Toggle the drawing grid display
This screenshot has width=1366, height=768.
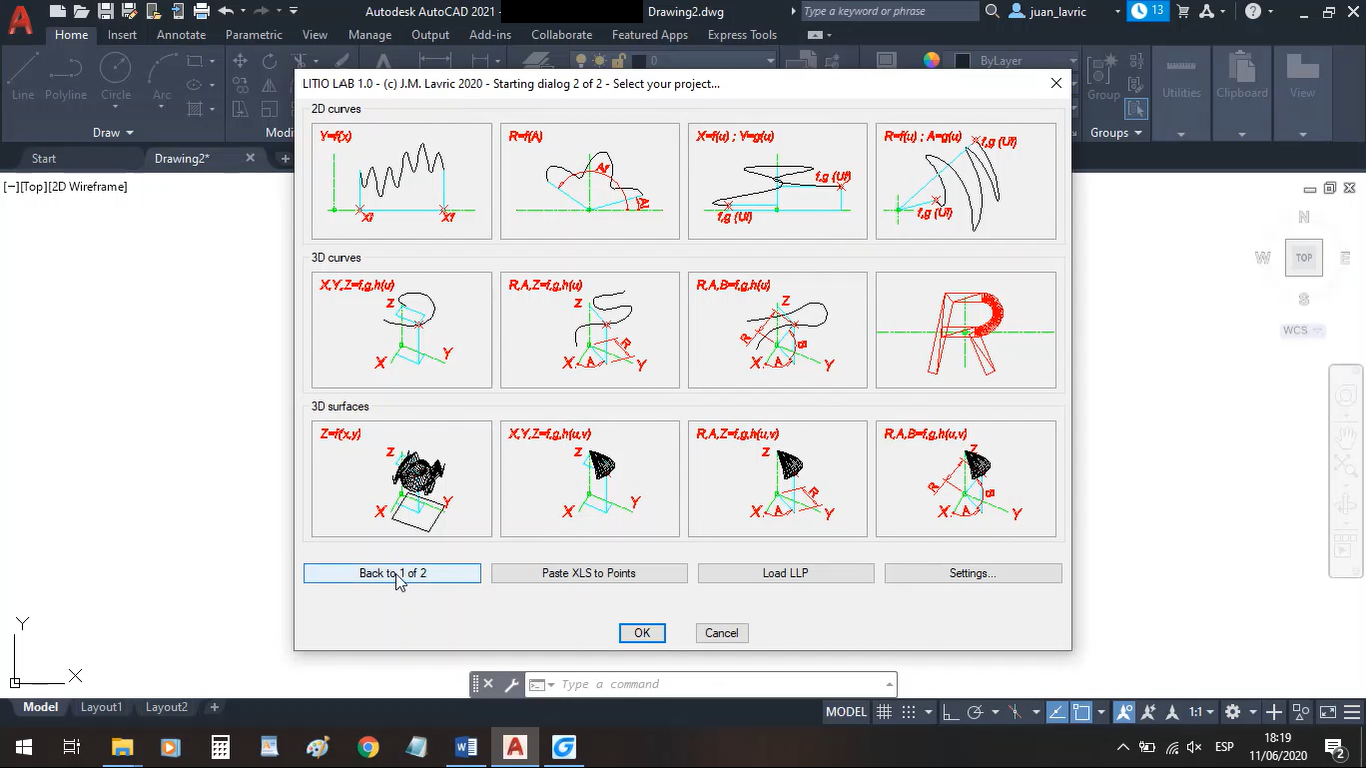click(x=884, y=712)
